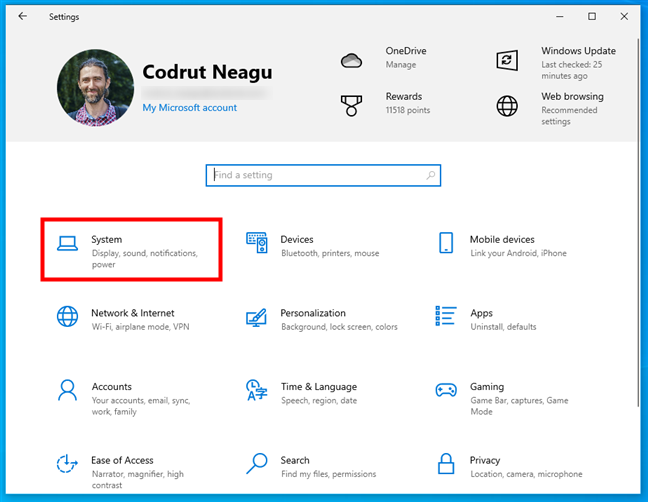Click 'Recommended settings' under Web browsing
The height and width of the screenshot is (502, 648).
(569, 116)
